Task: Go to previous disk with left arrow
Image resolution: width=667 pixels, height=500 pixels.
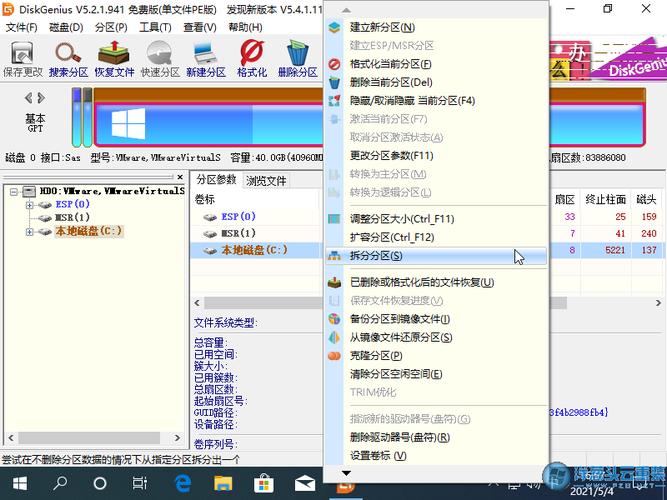Action: [x=29, y=98]
